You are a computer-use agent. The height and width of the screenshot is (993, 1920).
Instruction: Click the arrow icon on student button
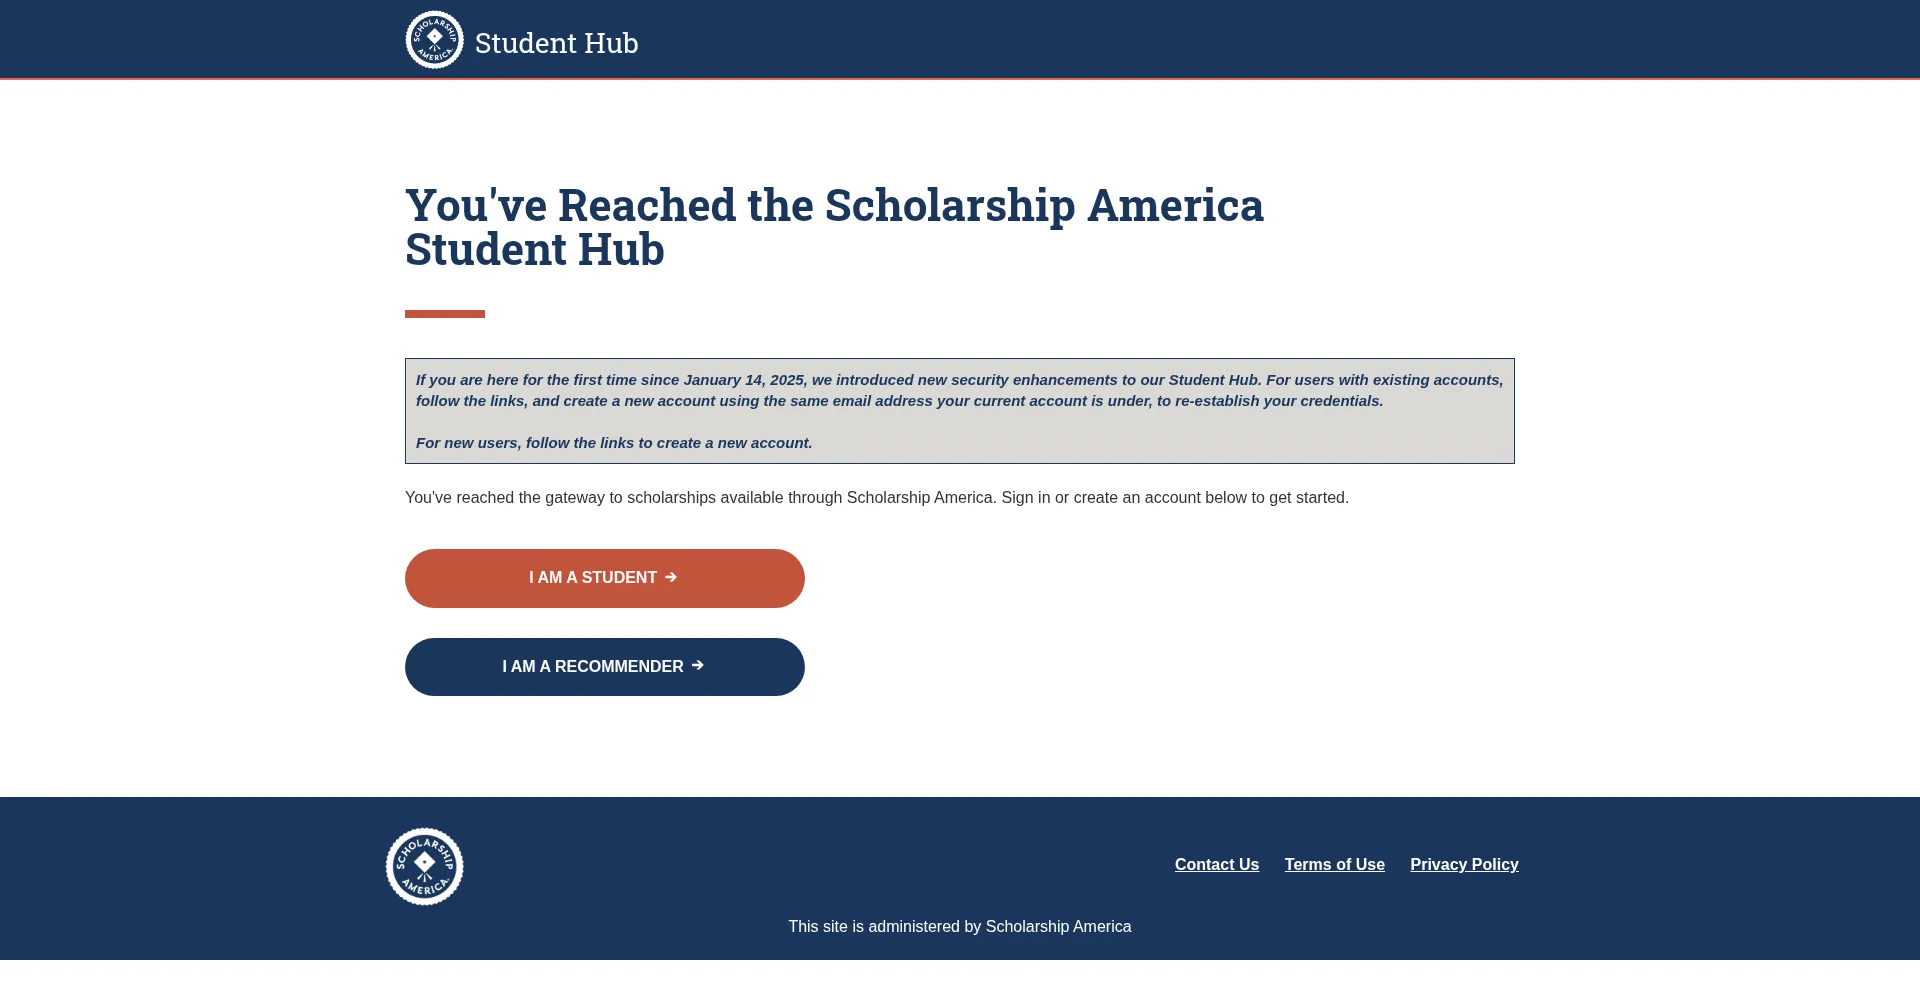click(x=671, y=577)
